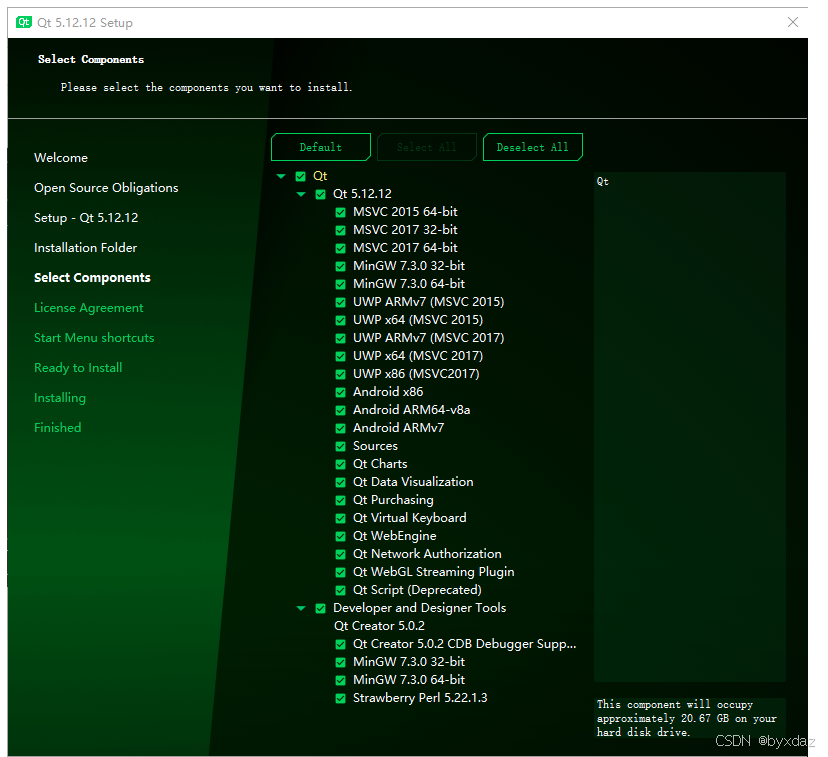Click the disabled Select All button
The width and height of the screenshot is (828, 757).
[426, 147]
